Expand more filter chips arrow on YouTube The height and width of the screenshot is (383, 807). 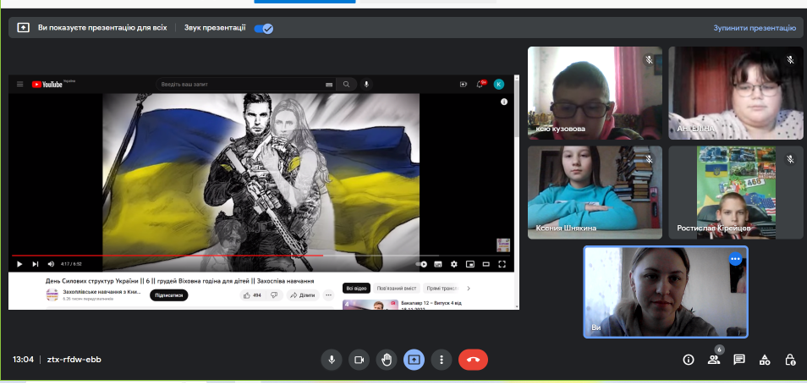[468, 288]
